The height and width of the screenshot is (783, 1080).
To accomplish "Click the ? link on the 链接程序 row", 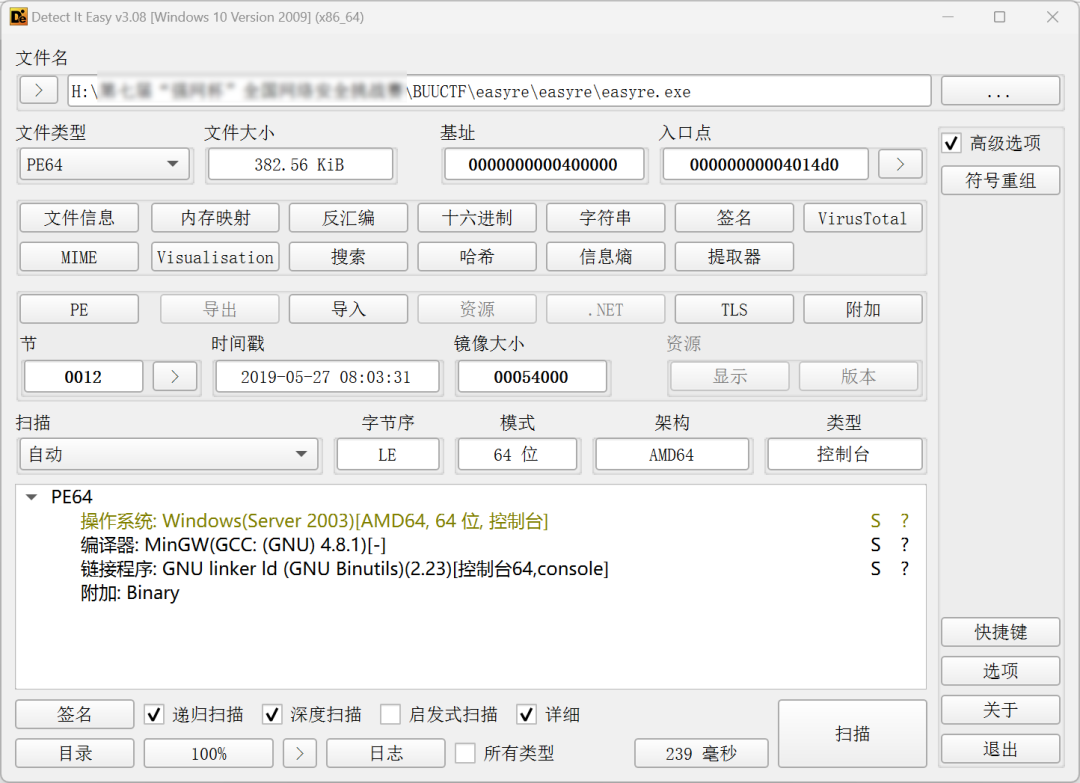I will coord(905,569).
